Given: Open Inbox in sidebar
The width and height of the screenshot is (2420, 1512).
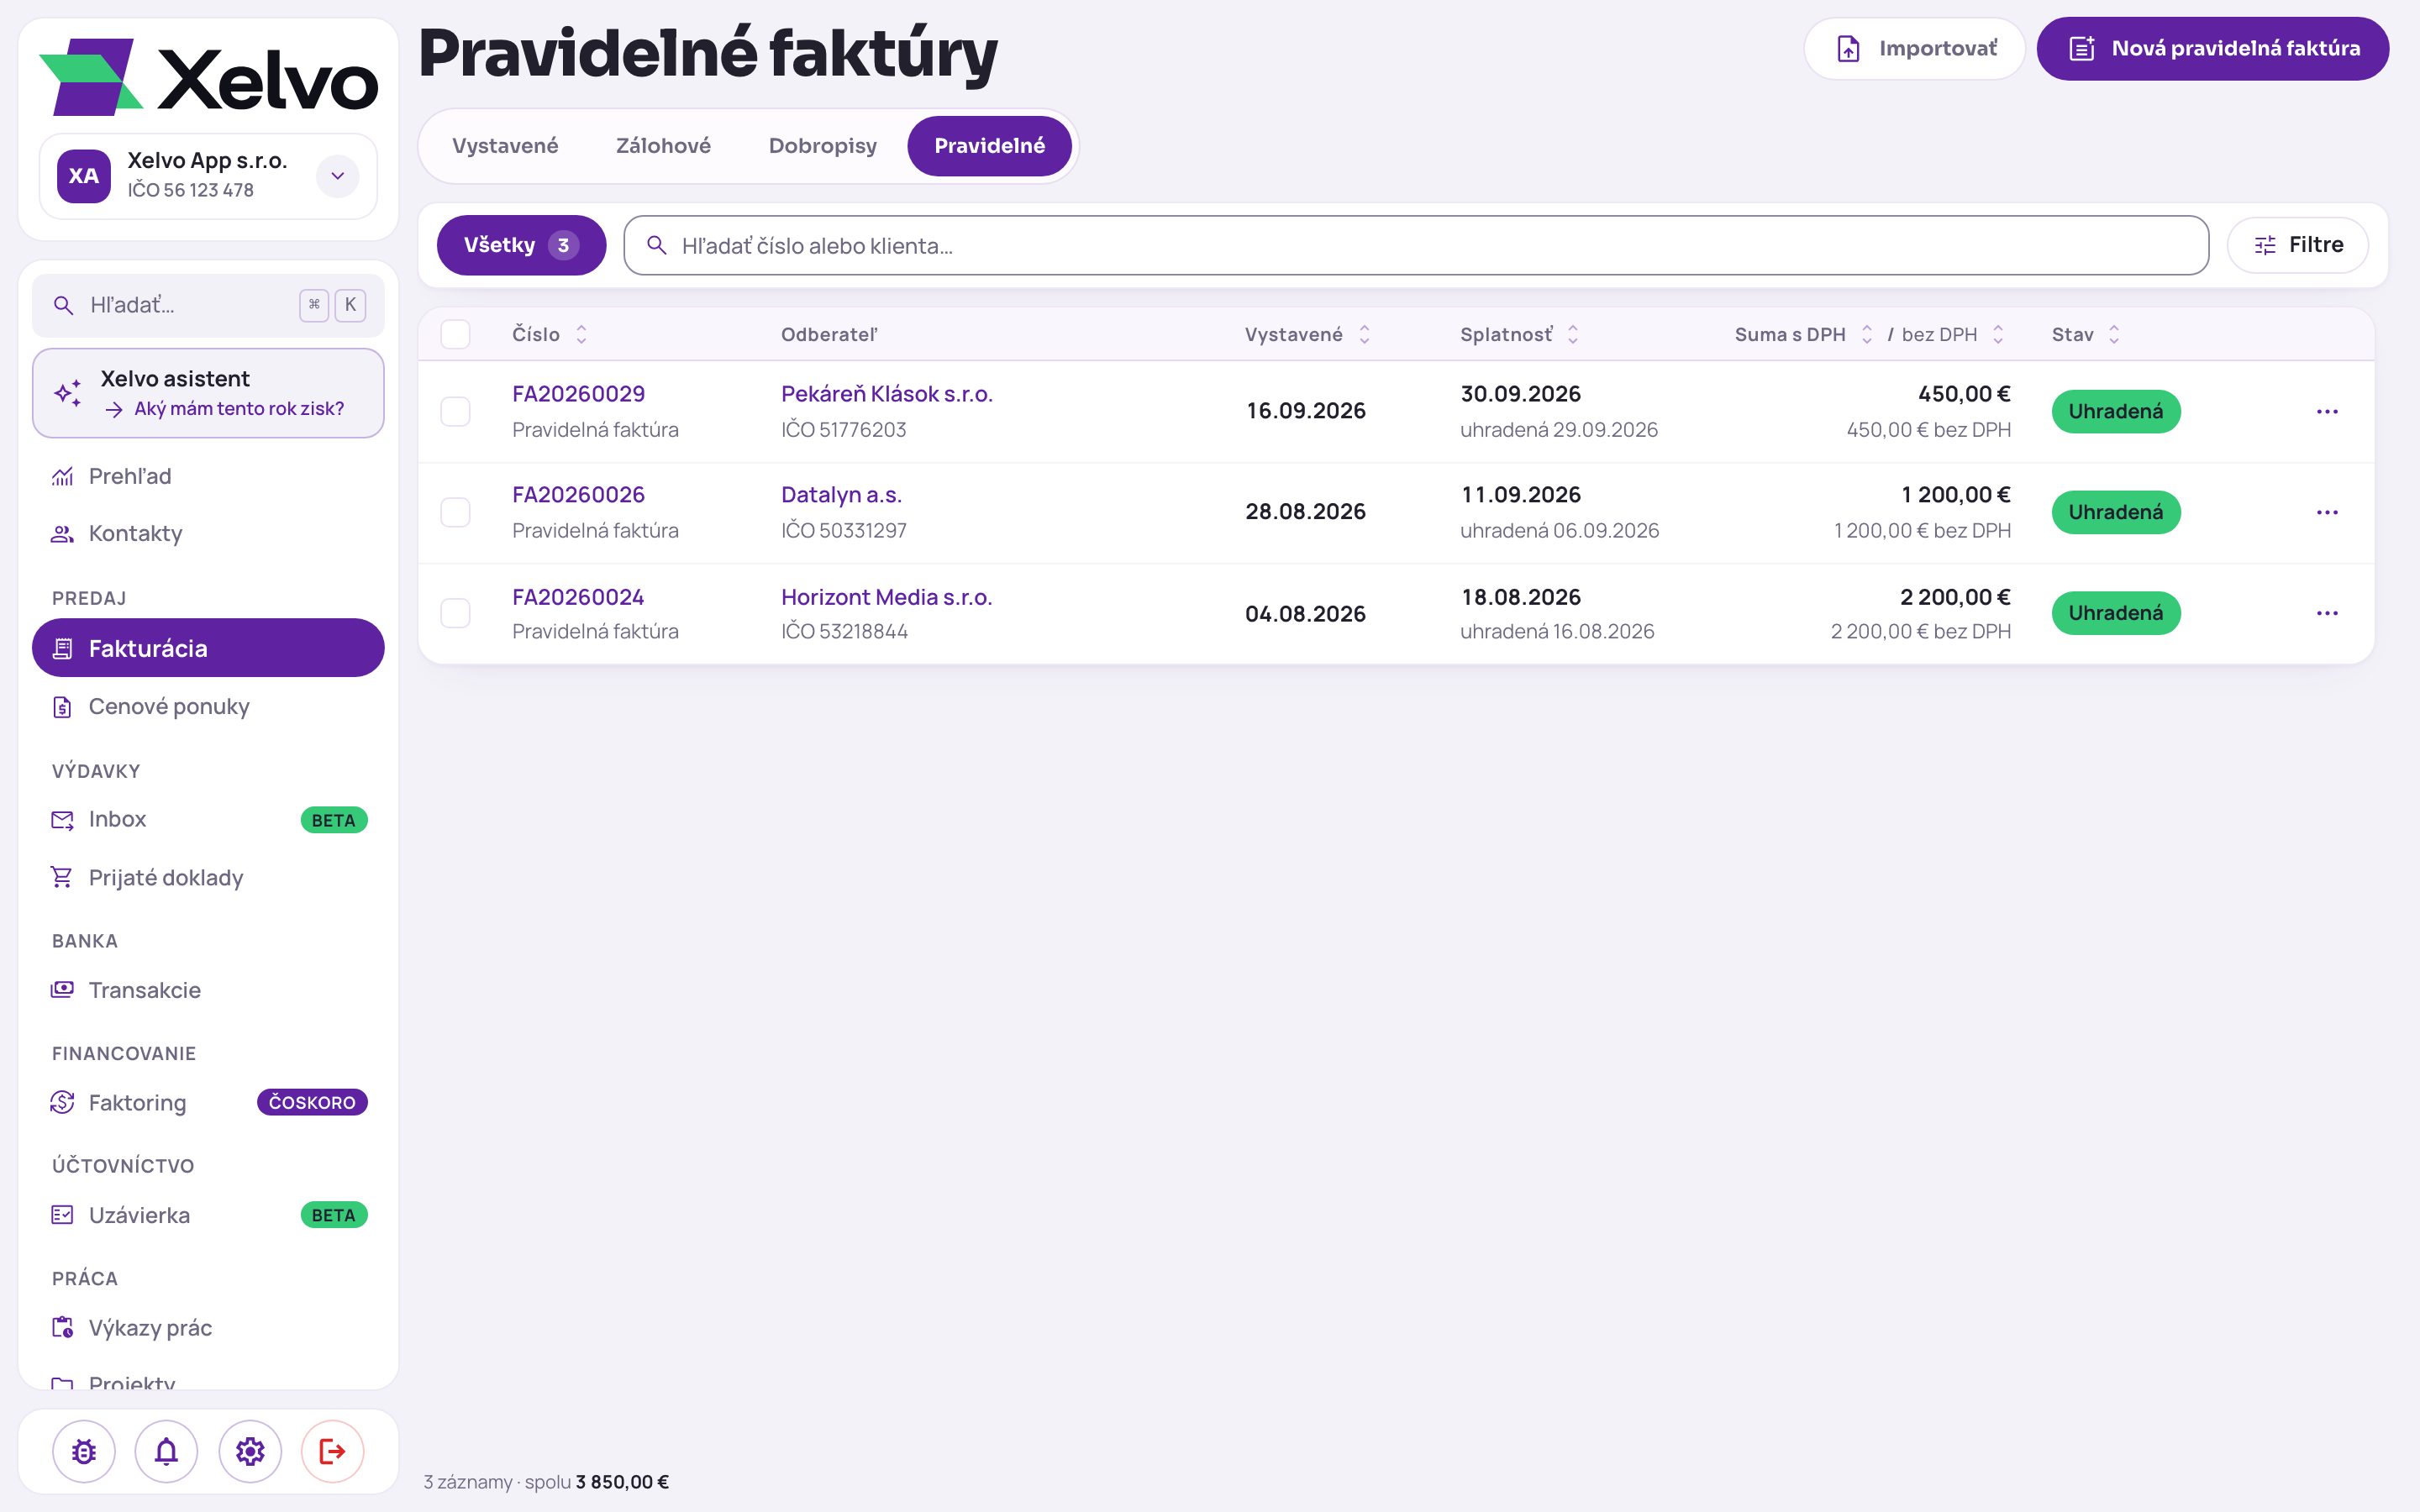Looking at the screenshot, I should point(208,819).
